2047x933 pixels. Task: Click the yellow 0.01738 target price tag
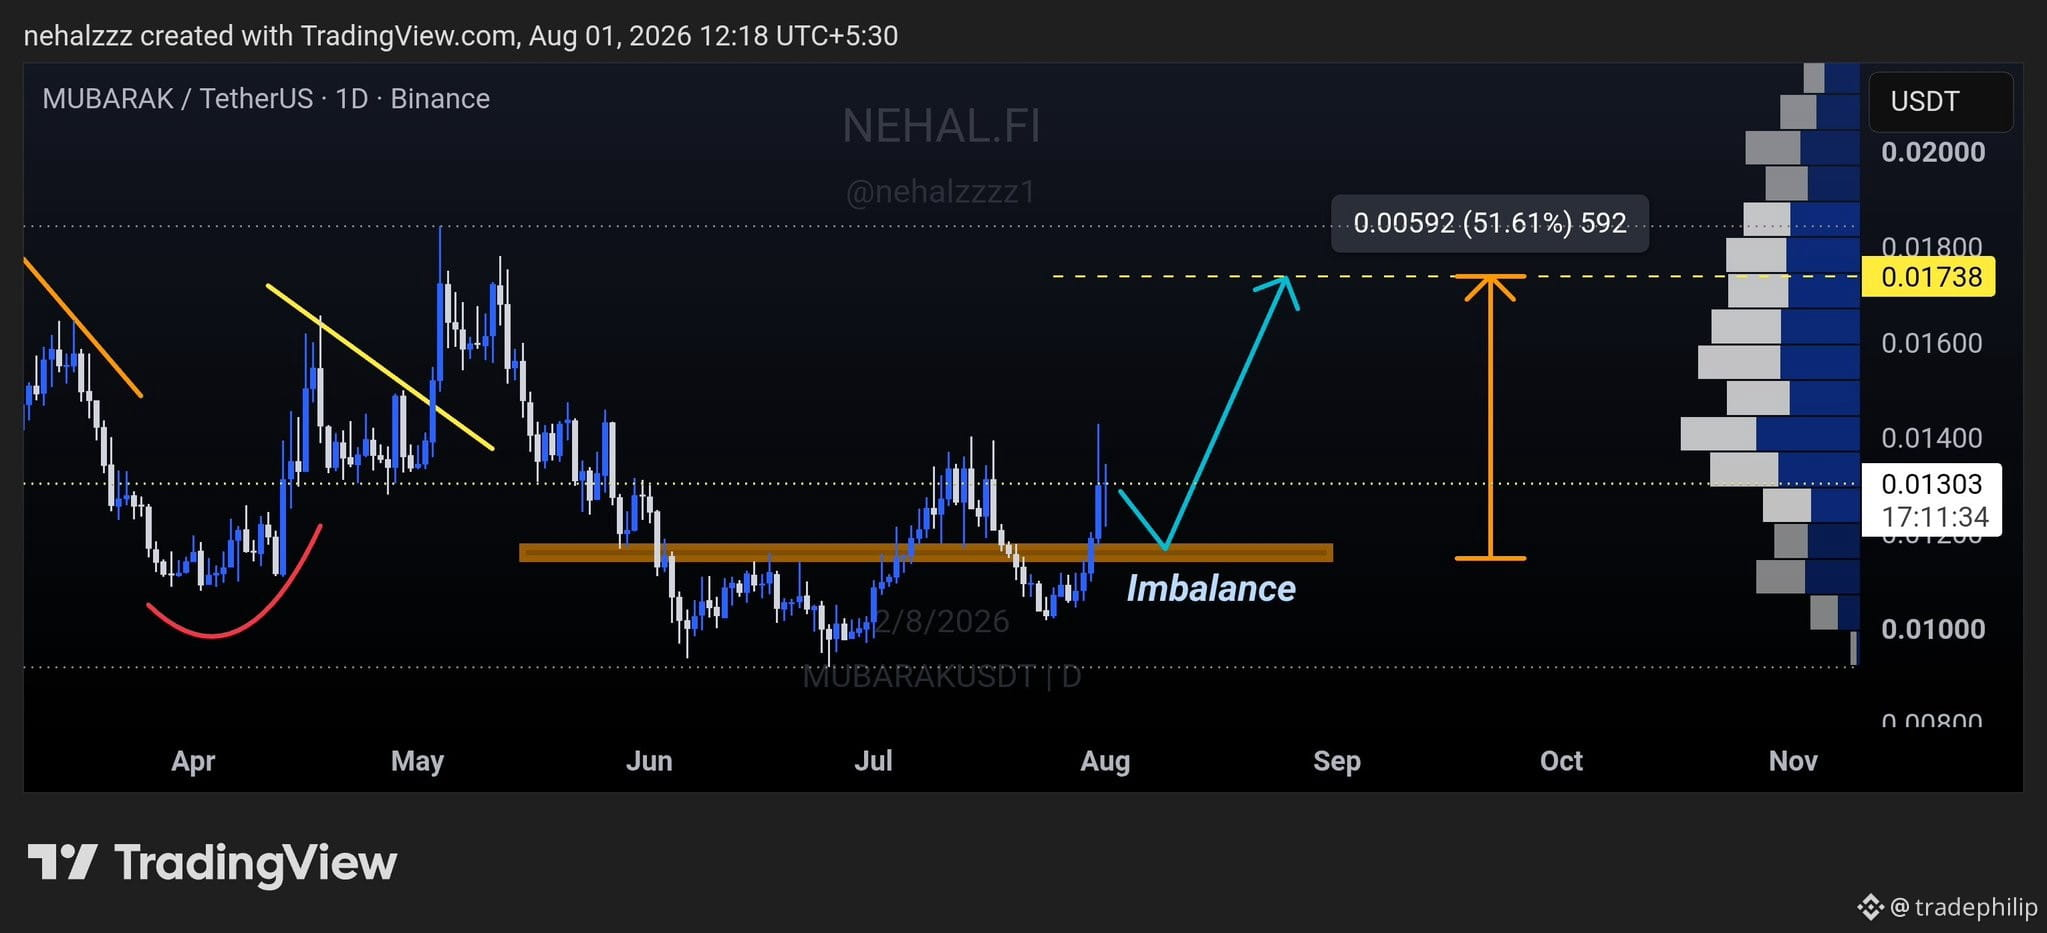point(1929,277)
